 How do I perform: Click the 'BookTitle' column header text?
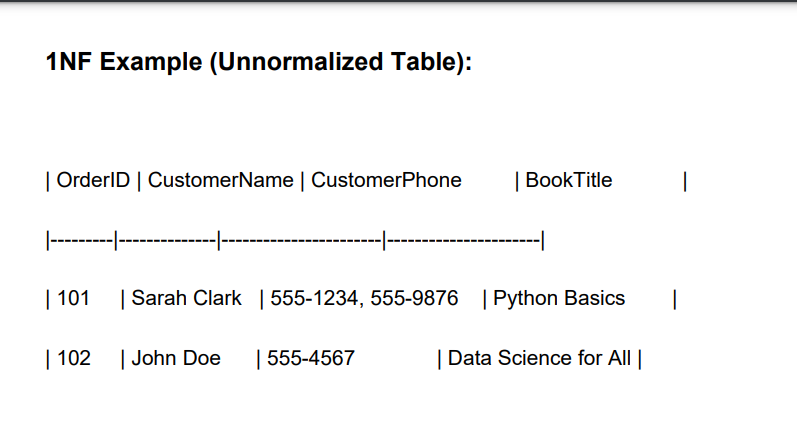click(x=569, y=180)
